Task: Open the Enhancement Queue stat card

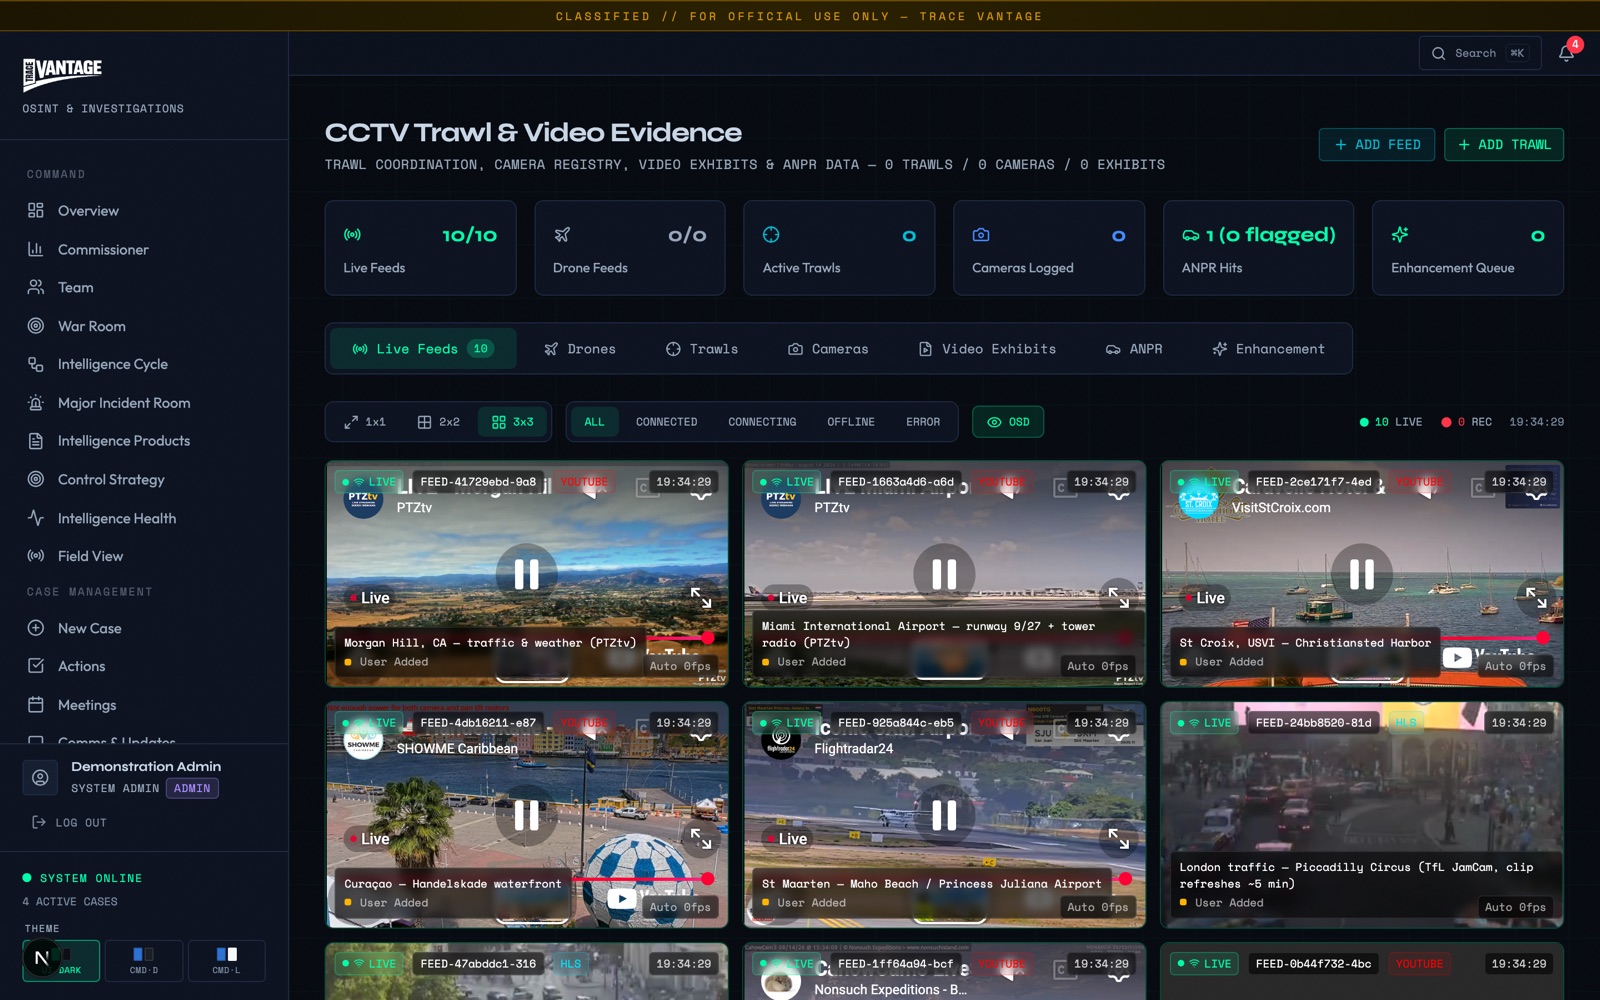Action: (1468, 248)
